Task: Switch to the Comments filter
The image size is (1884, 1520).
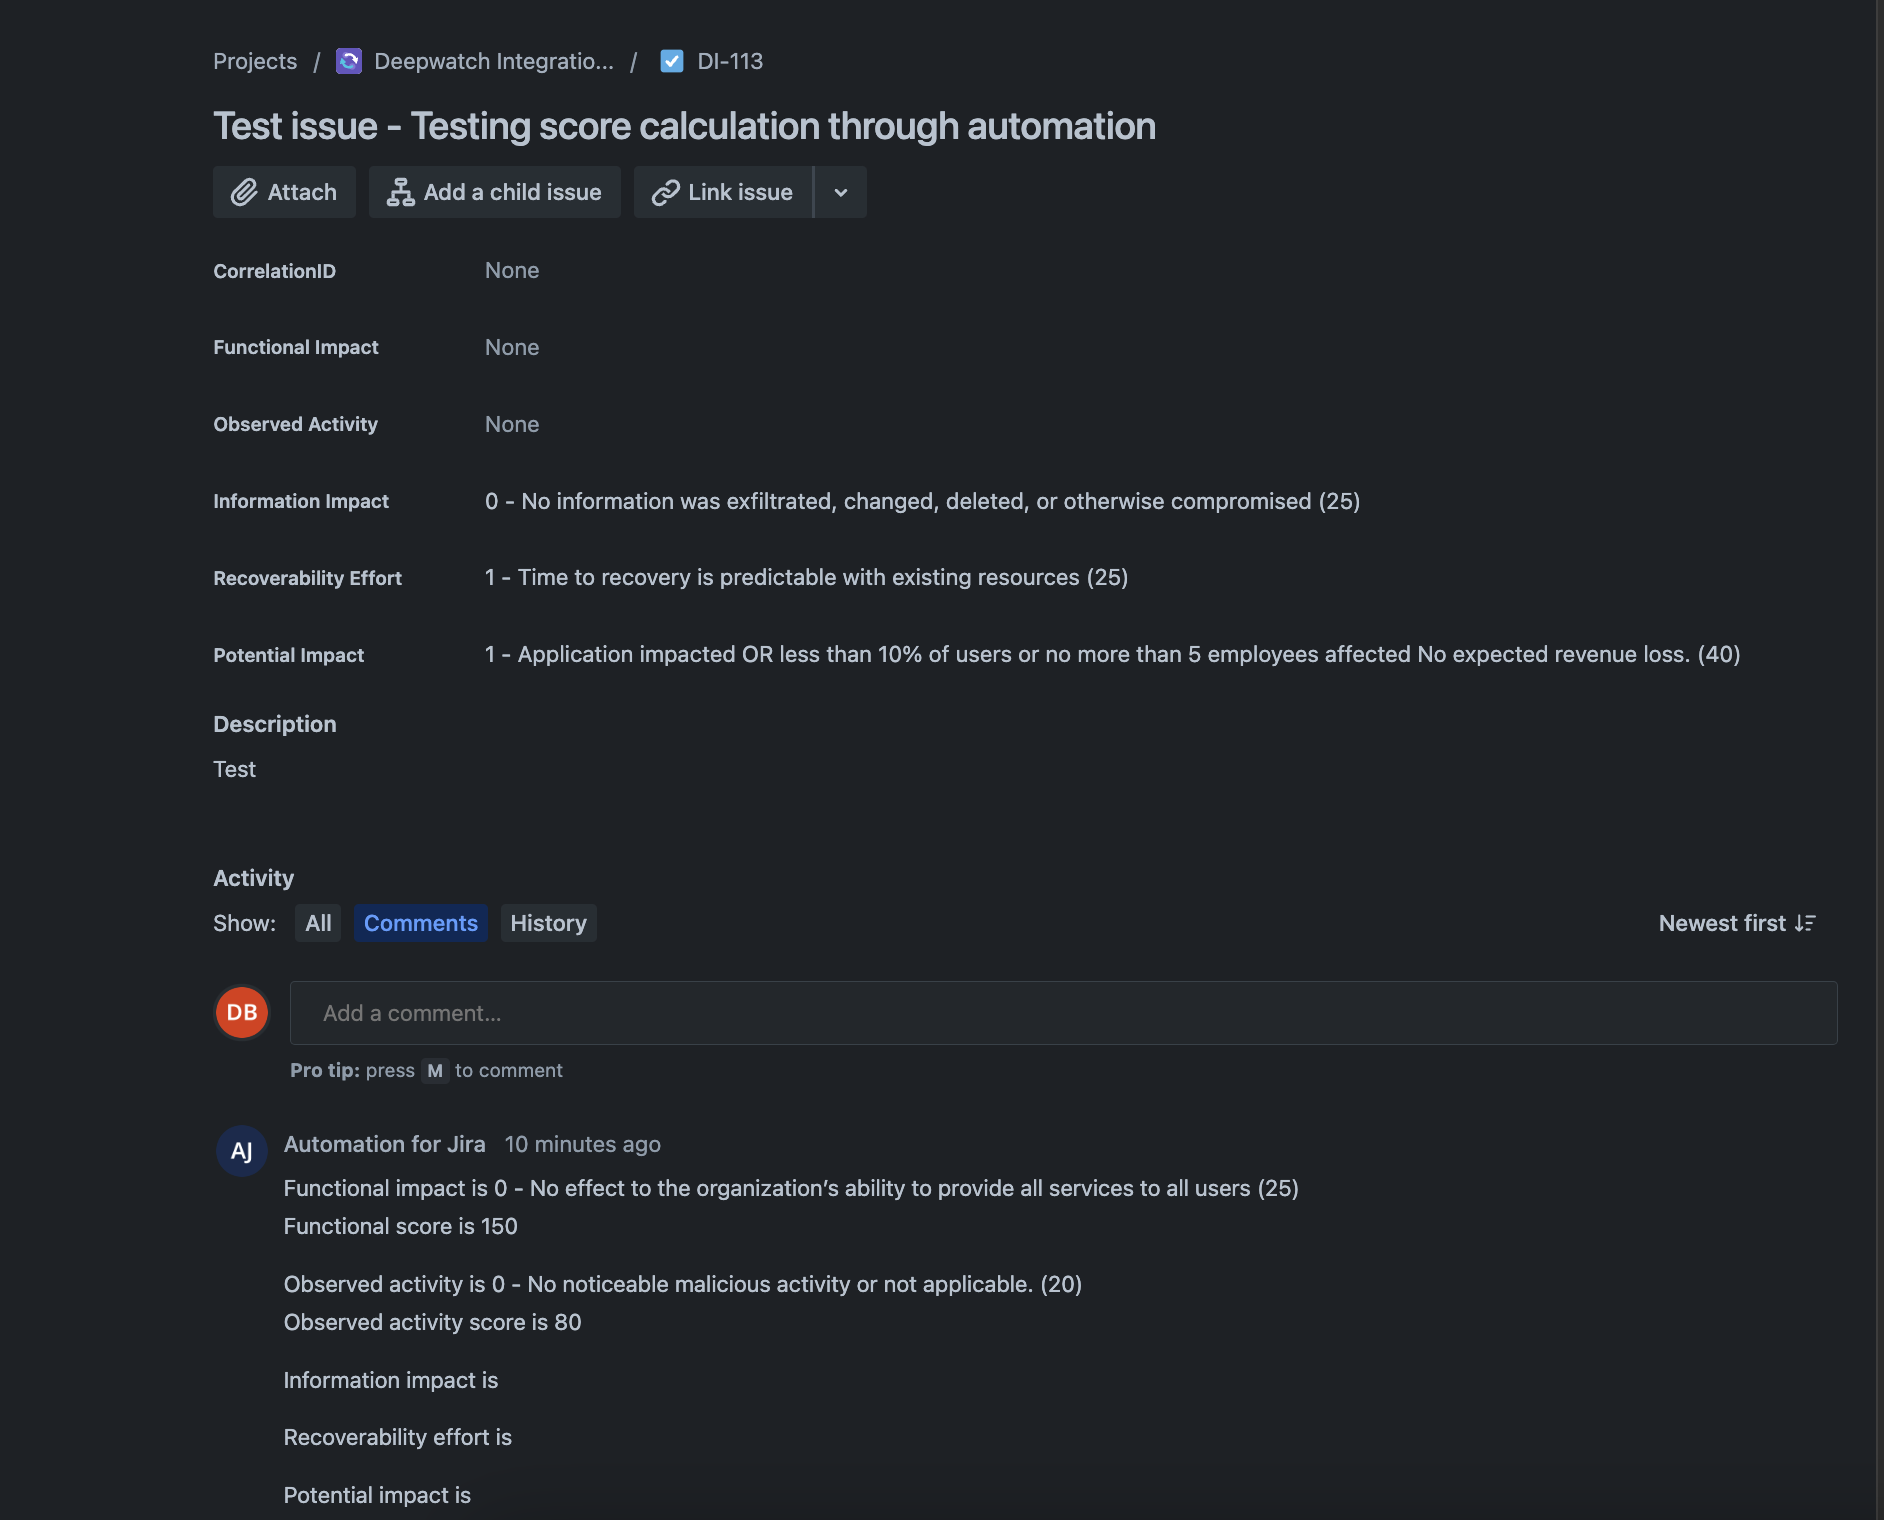Action: pyautogui.click(x=421, y=923)
